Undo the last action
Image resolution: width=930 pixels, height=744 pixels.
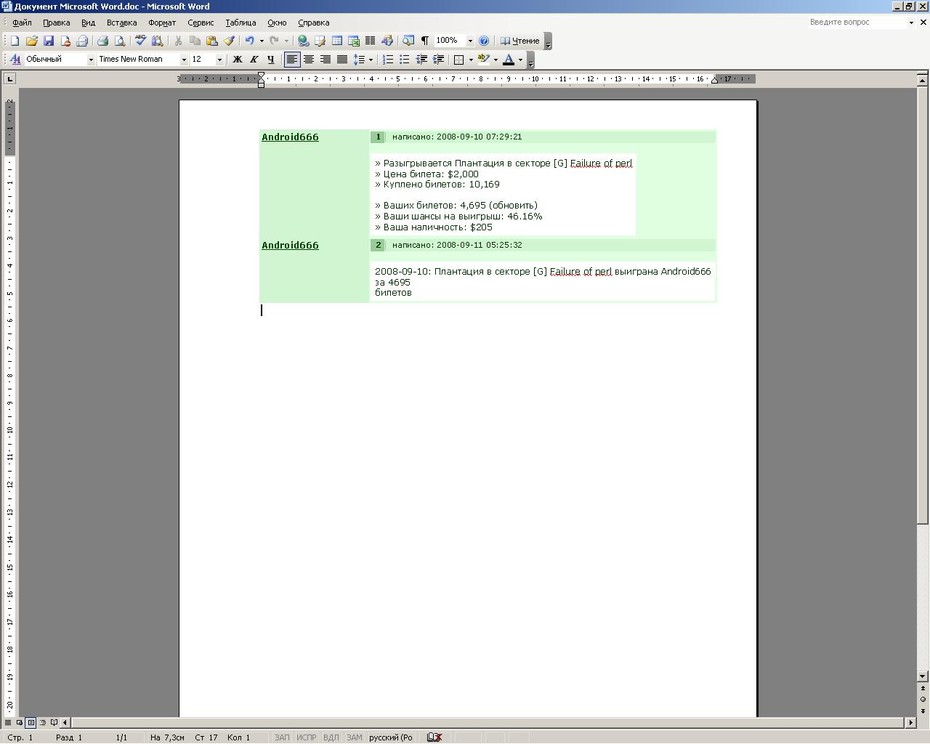[x=250, y=41]
